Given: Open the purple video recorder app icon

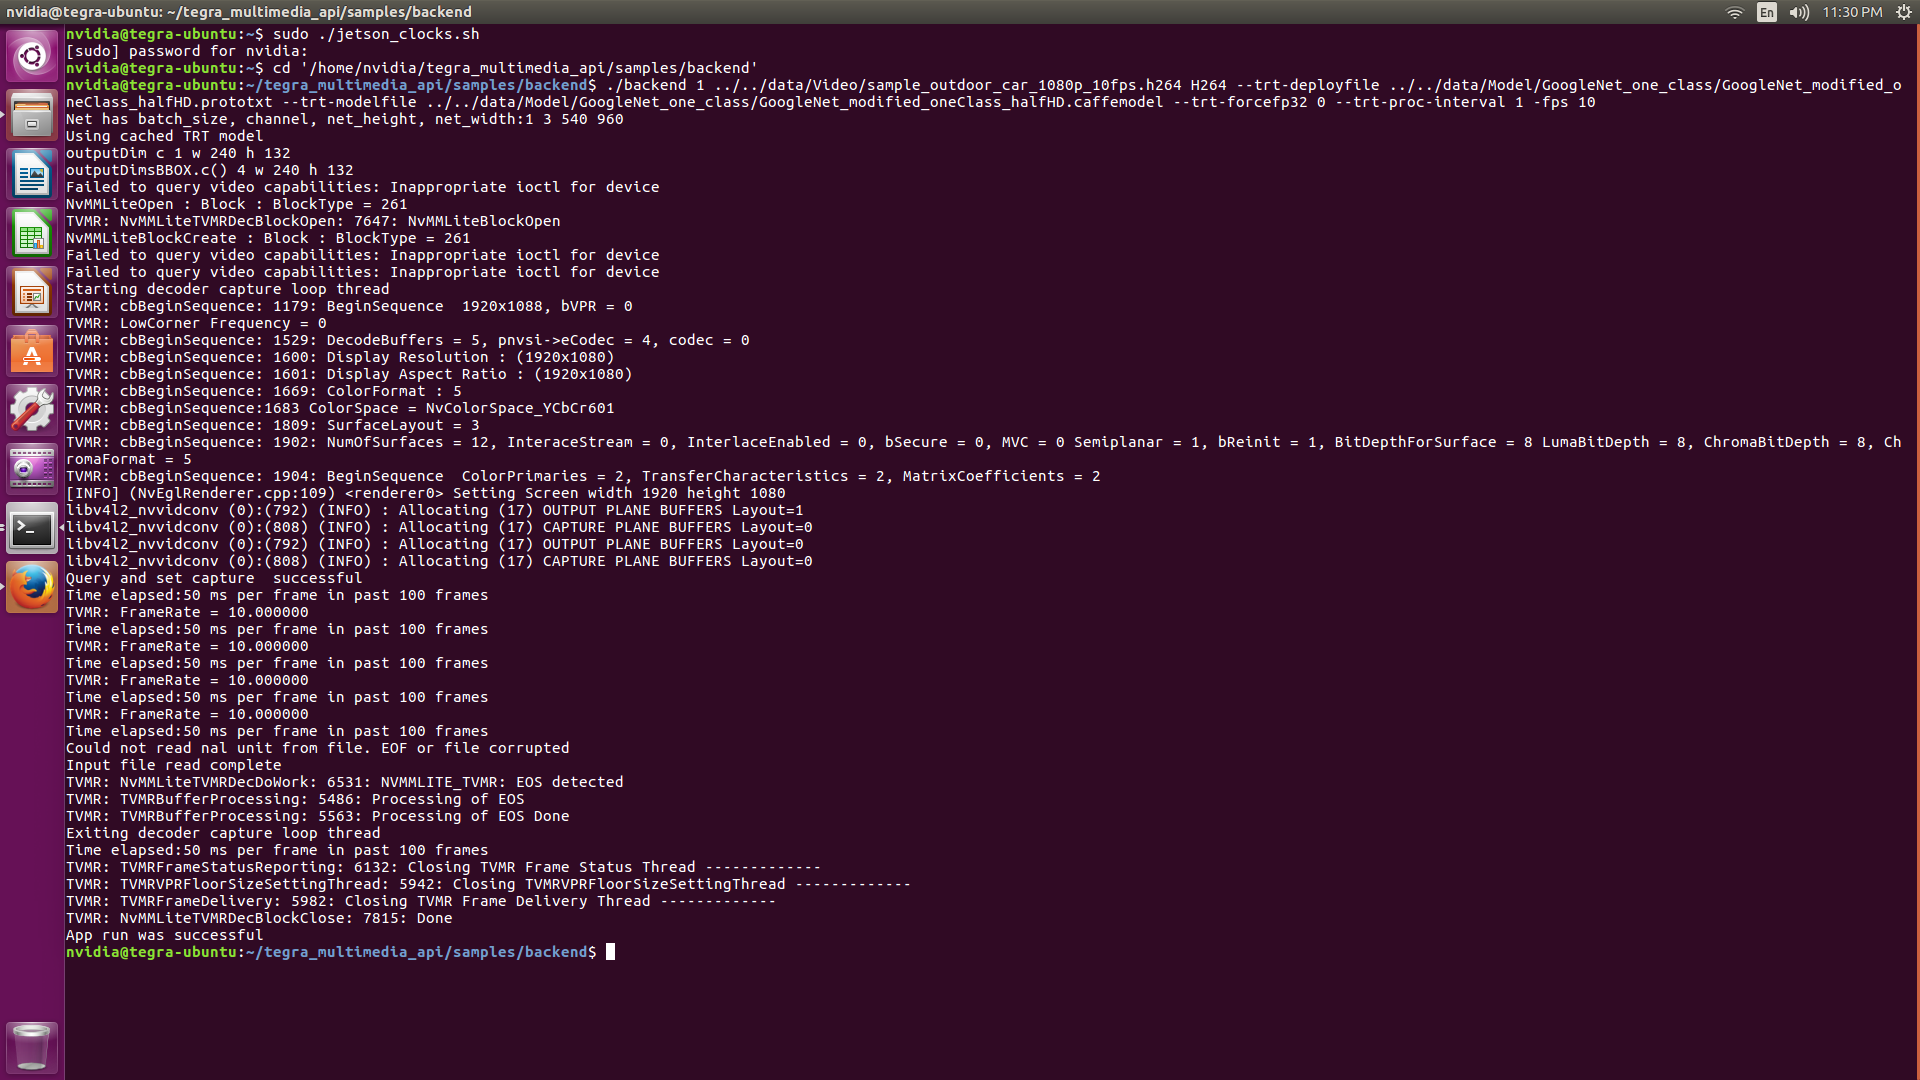Looking at the screenshot, I should (32, 469).
